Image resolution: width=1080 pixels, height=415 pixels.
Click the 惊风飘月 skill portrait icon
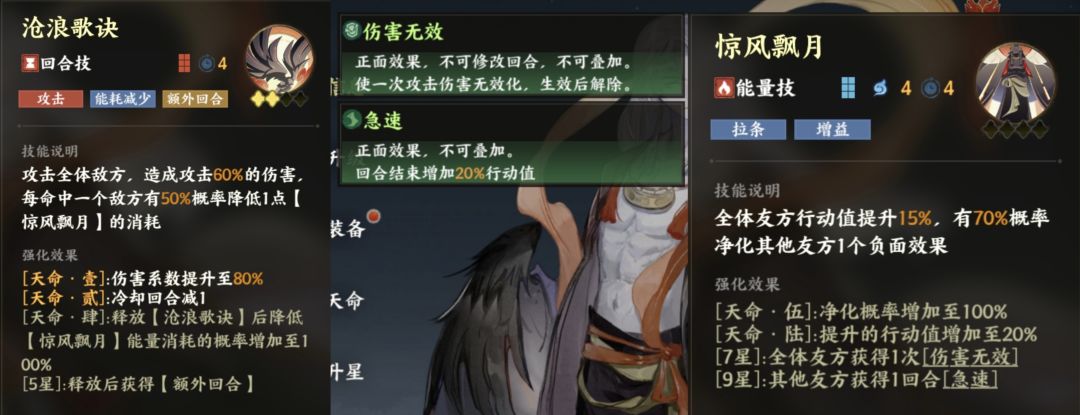click(x=1015, y=82)
